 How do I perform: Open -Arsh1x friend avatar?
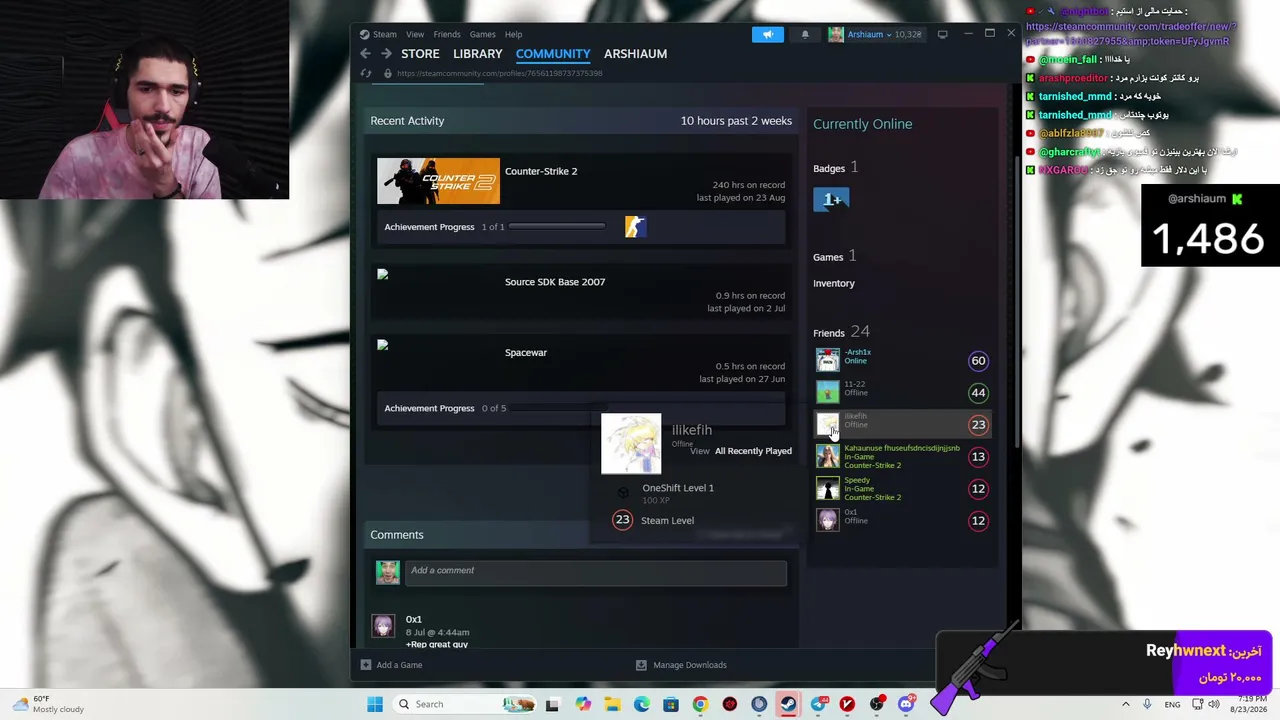coord(828,360)
